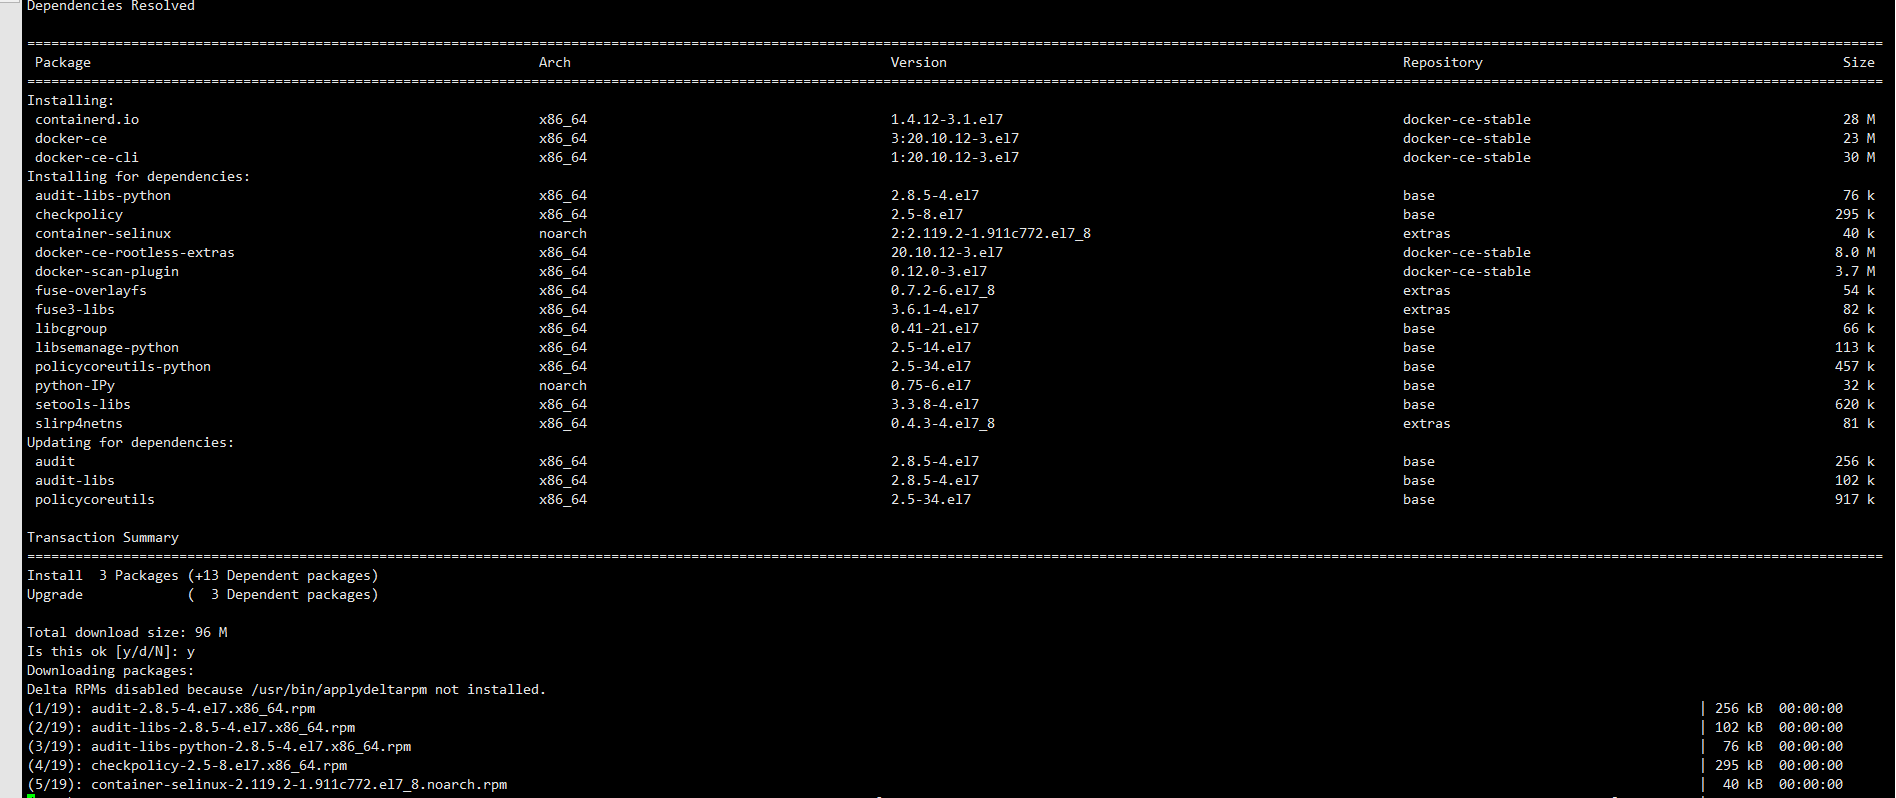1896x798 pixels.
Task: Select the Upgrade 3 Dependent packages line
Action: [x=203, y=594]
